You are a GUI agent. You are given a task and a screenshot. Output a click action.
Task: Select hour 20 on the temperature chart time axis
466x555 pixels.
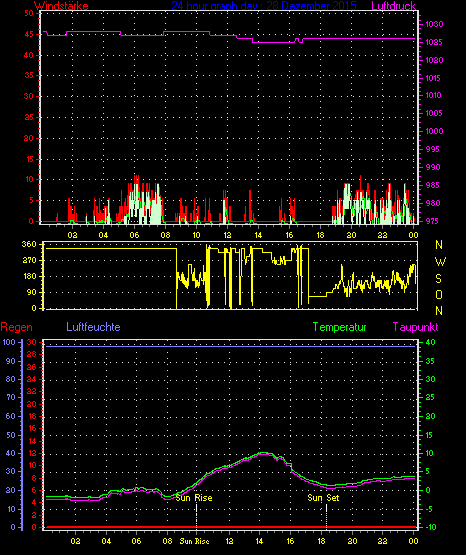coord(352,541)
